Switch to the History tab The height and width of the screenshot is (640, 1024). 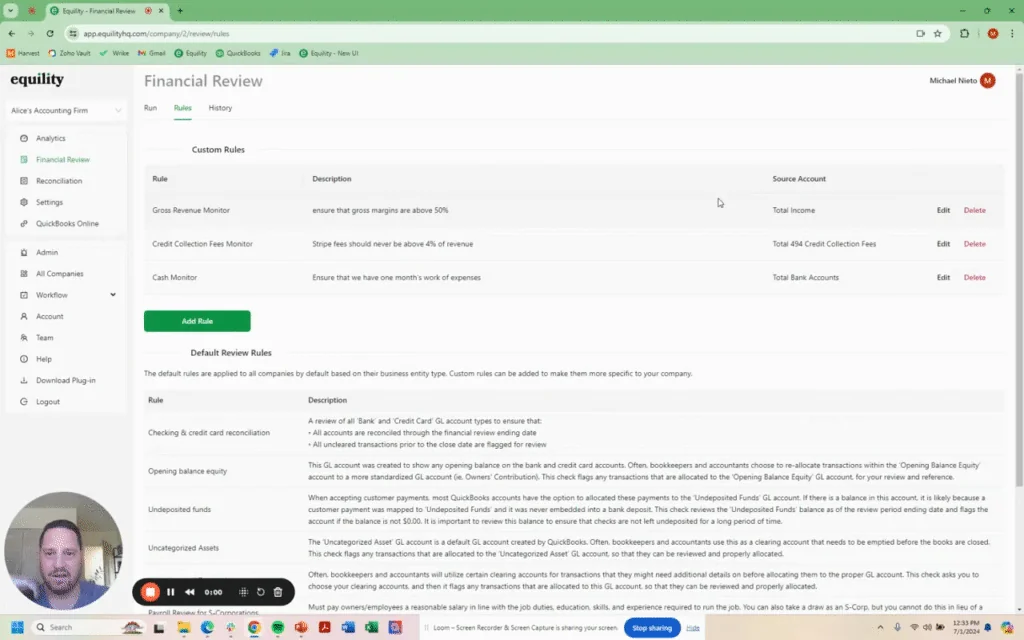(220, 108)
